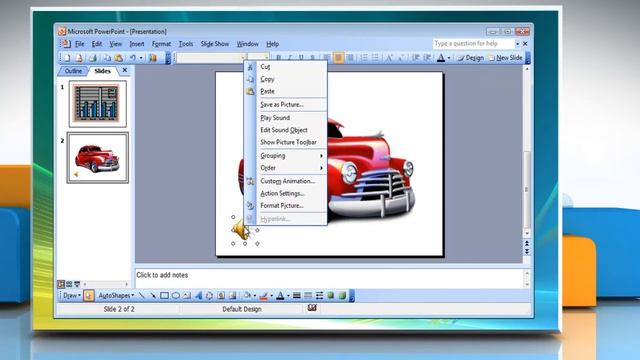
Task: Select slide 1 chart thumbnail
Action: click(98, 104)
